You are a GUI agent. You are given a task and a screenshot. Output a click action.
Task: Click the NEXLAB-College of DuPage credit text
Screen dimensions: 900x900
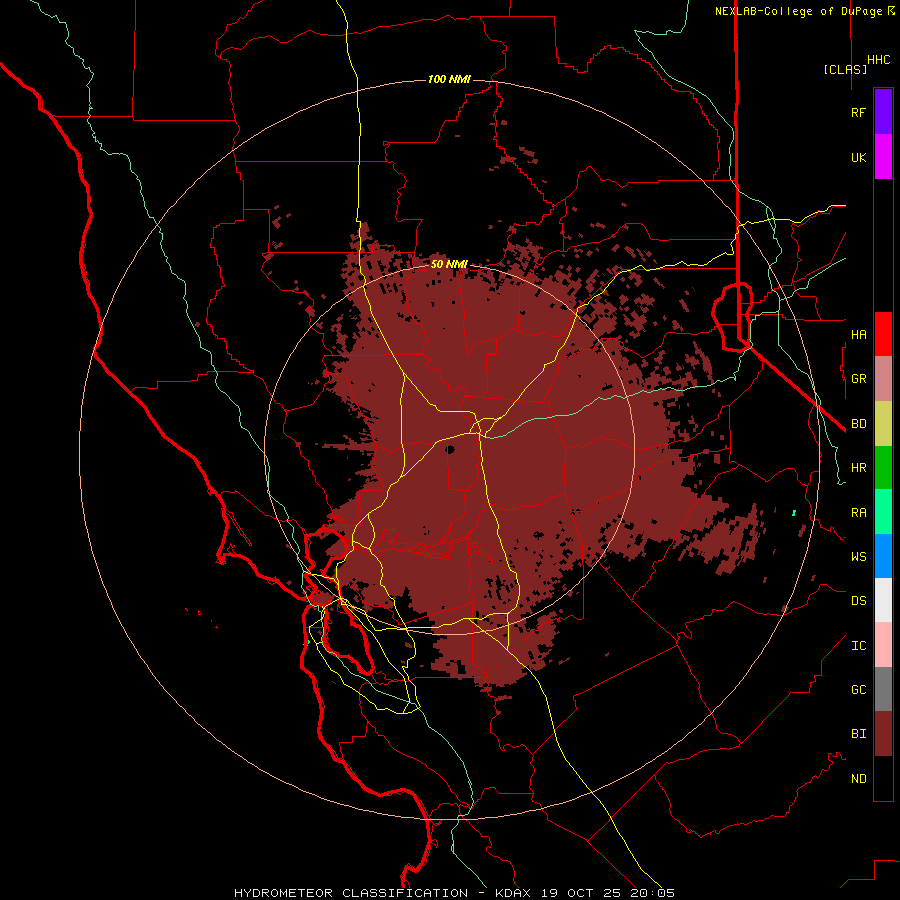[798, 11]
